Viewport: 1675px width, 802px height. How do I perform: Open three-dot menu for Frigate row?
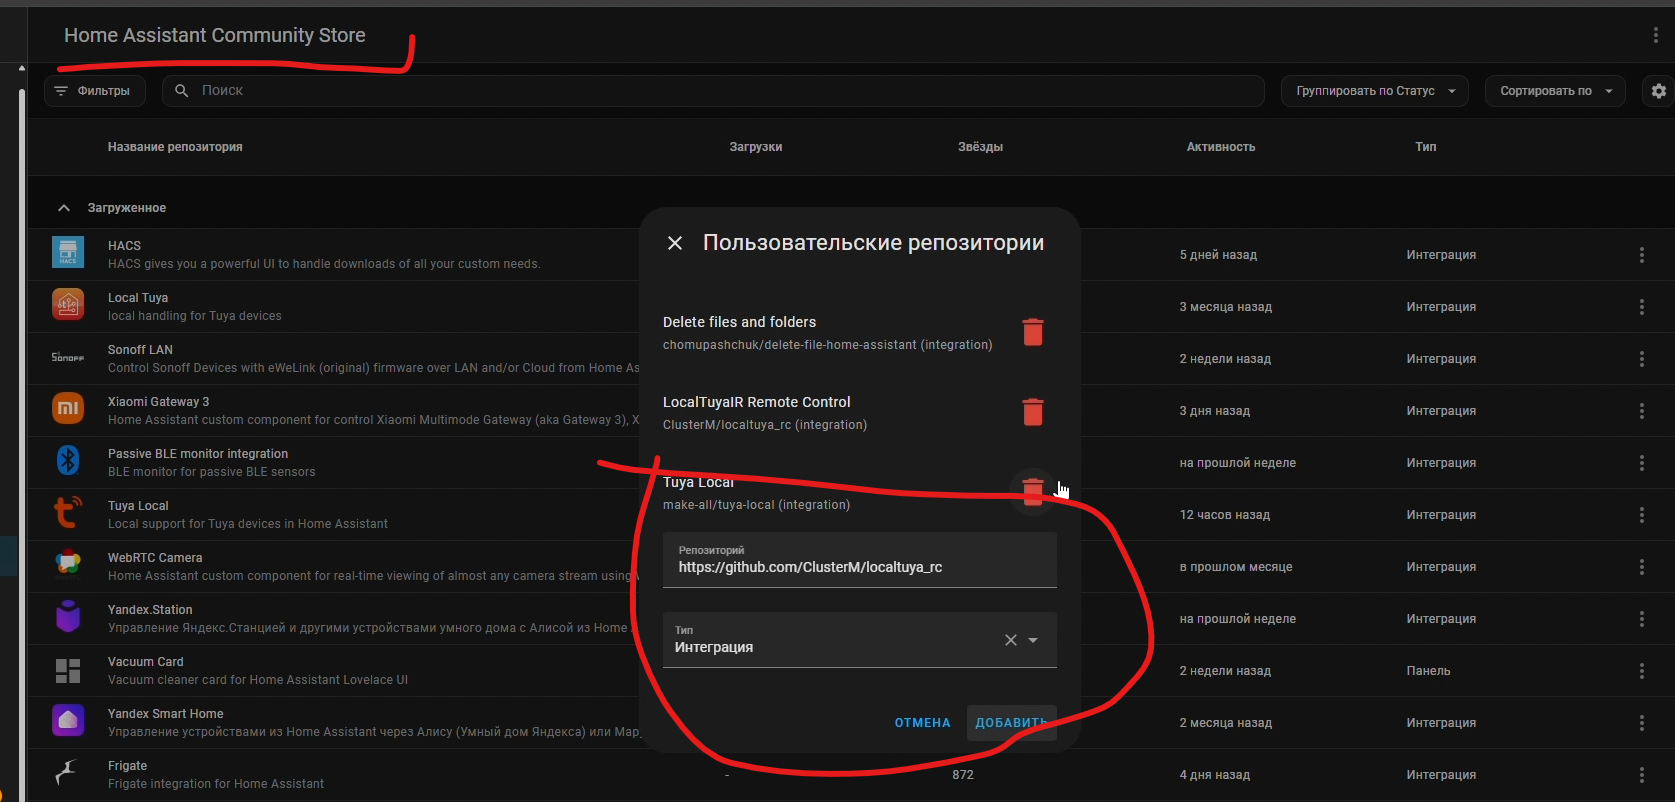pyautogui.click(x=1641, y=775)
